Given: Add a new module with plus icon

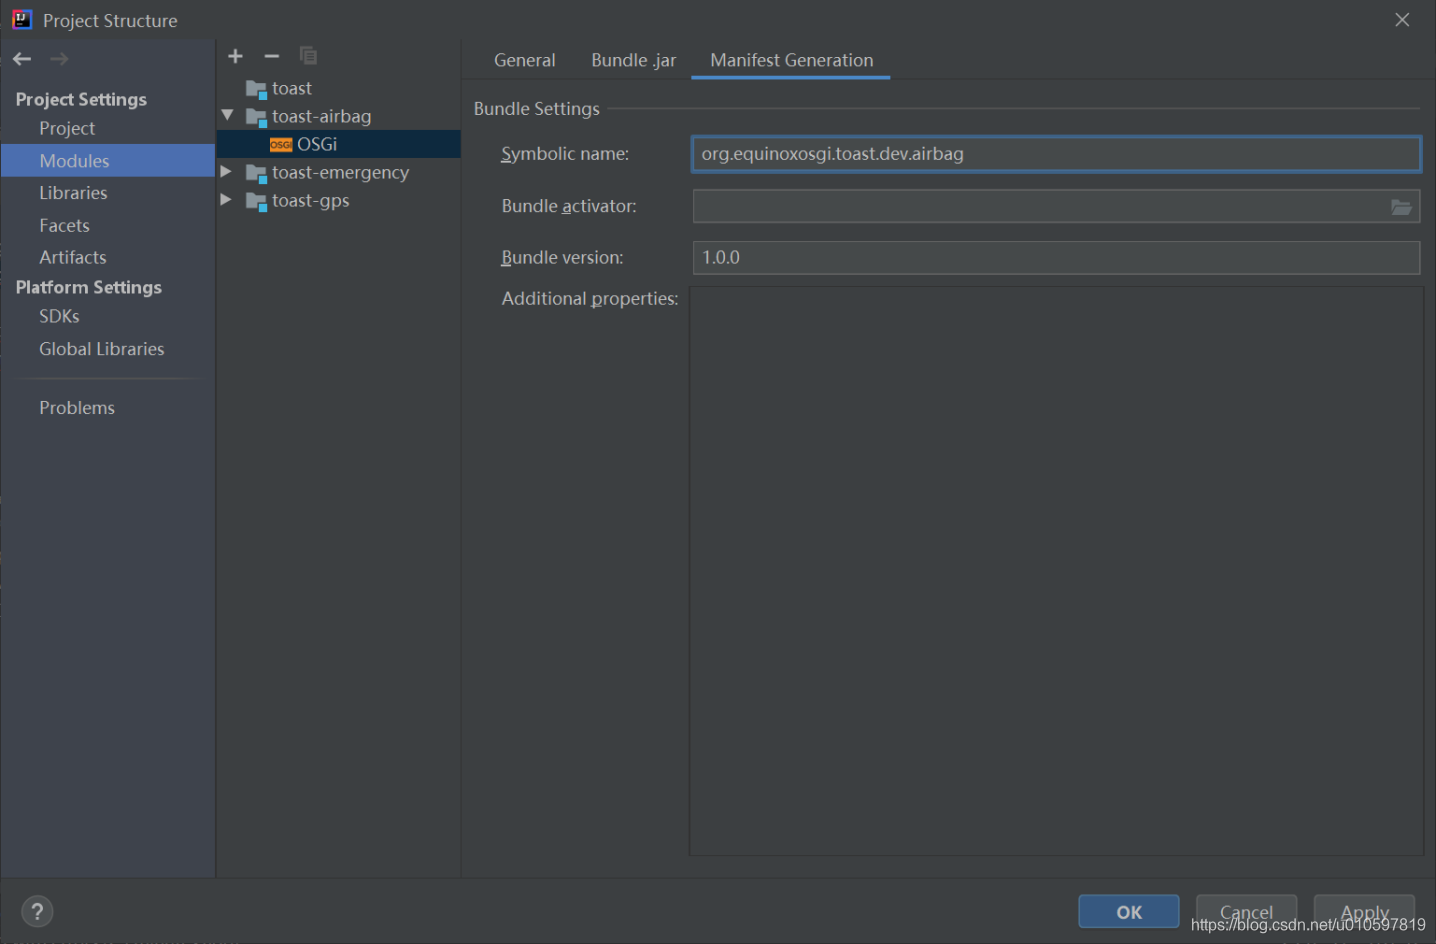Looking at the screenshot, I should point(235,56).
